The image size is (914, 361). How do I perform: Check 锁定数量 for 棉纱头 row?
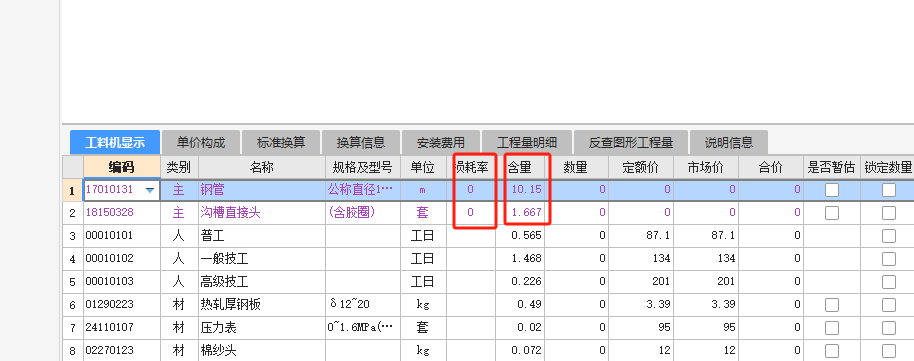[x=888, y=351]
